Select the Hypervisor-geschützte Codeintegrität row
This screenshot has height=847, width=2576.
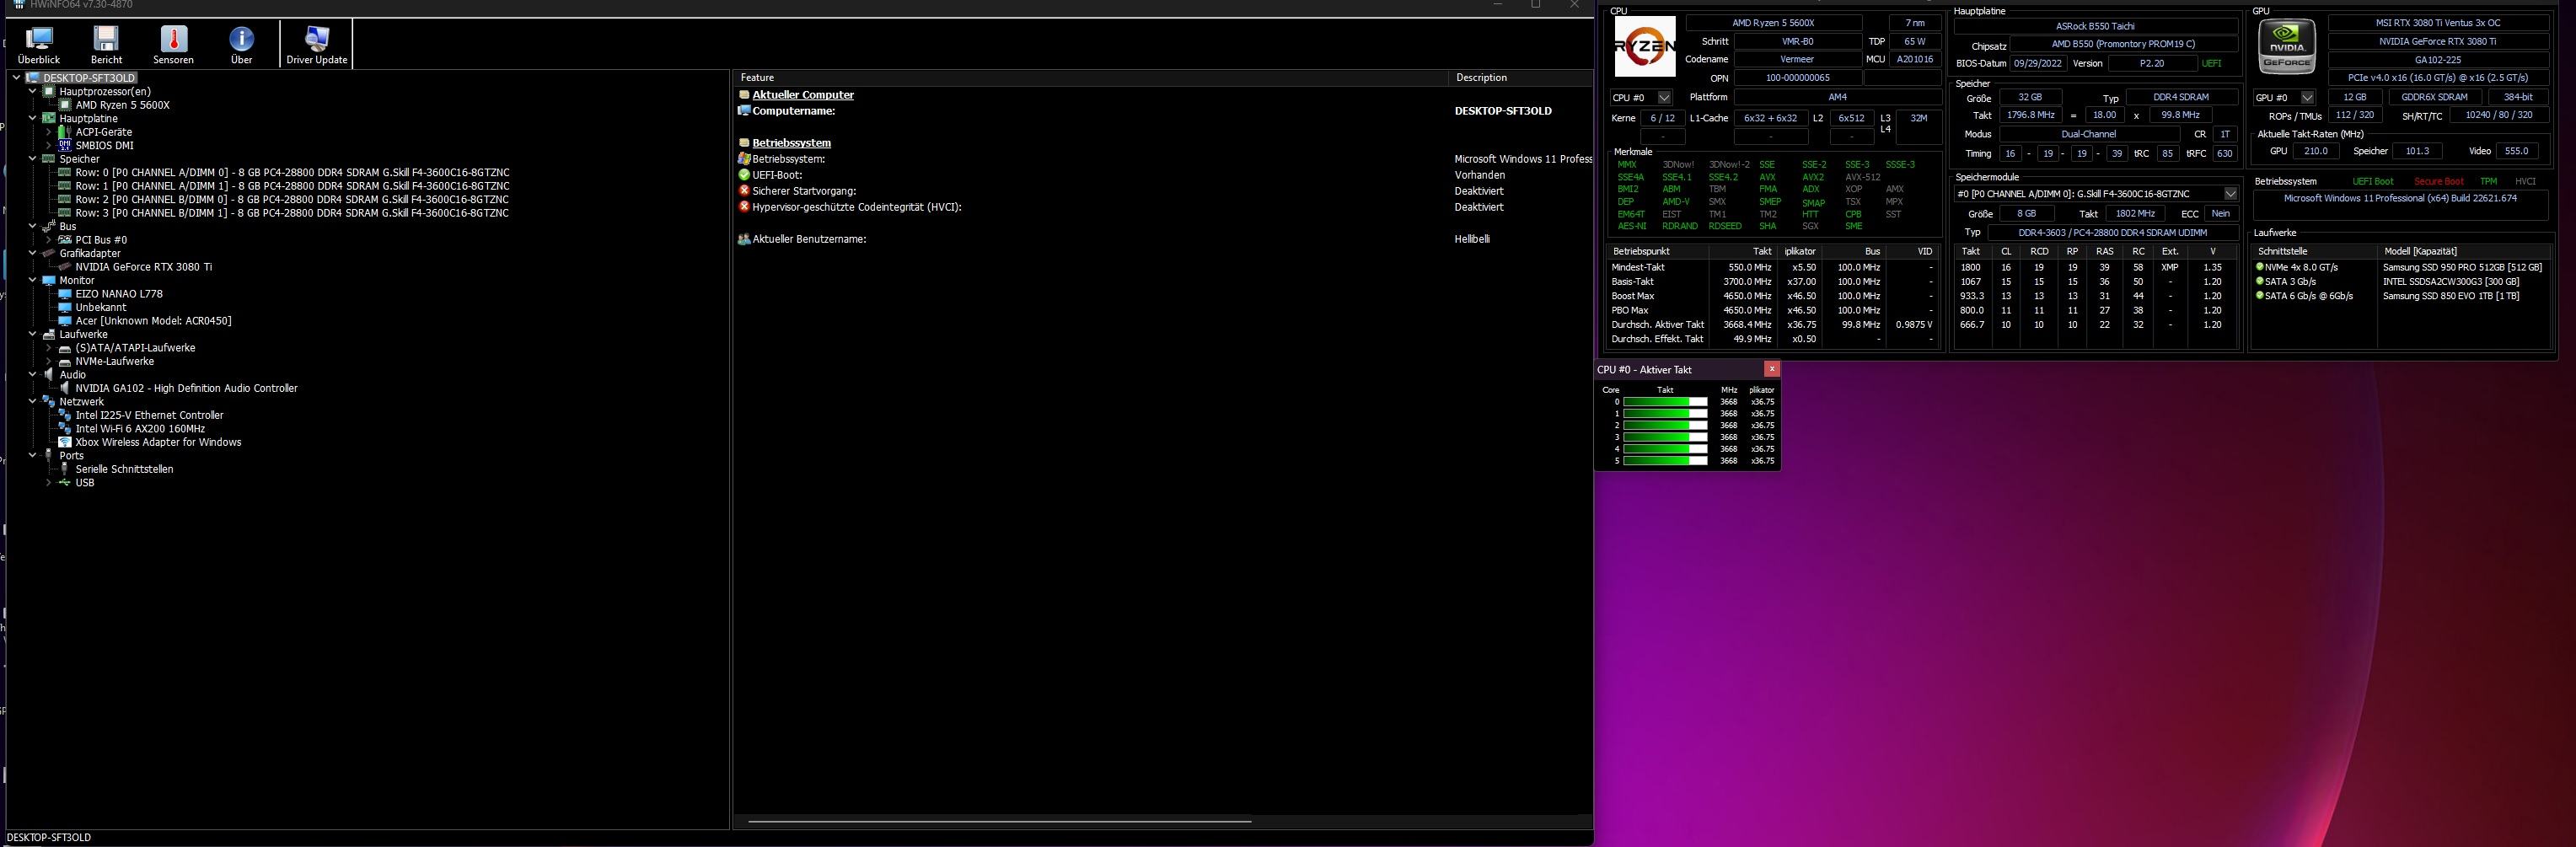(1164, 207)
